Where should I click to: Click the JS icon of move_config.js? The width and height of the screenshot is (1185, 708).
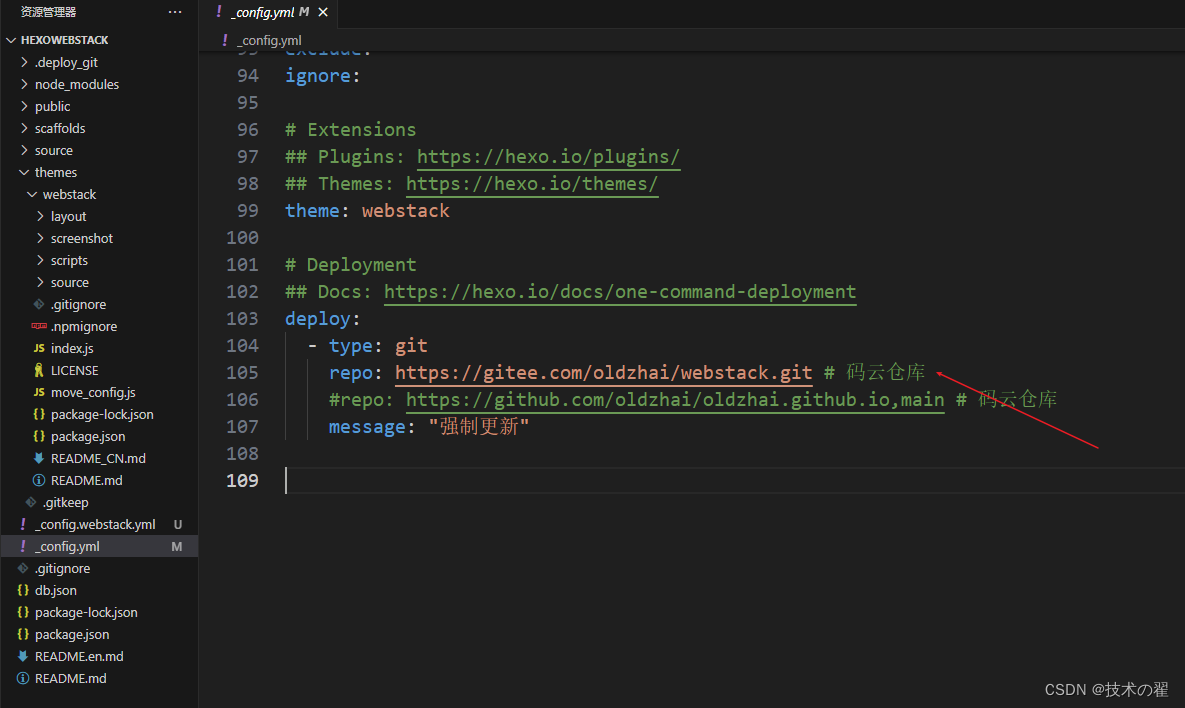point(39,392)
